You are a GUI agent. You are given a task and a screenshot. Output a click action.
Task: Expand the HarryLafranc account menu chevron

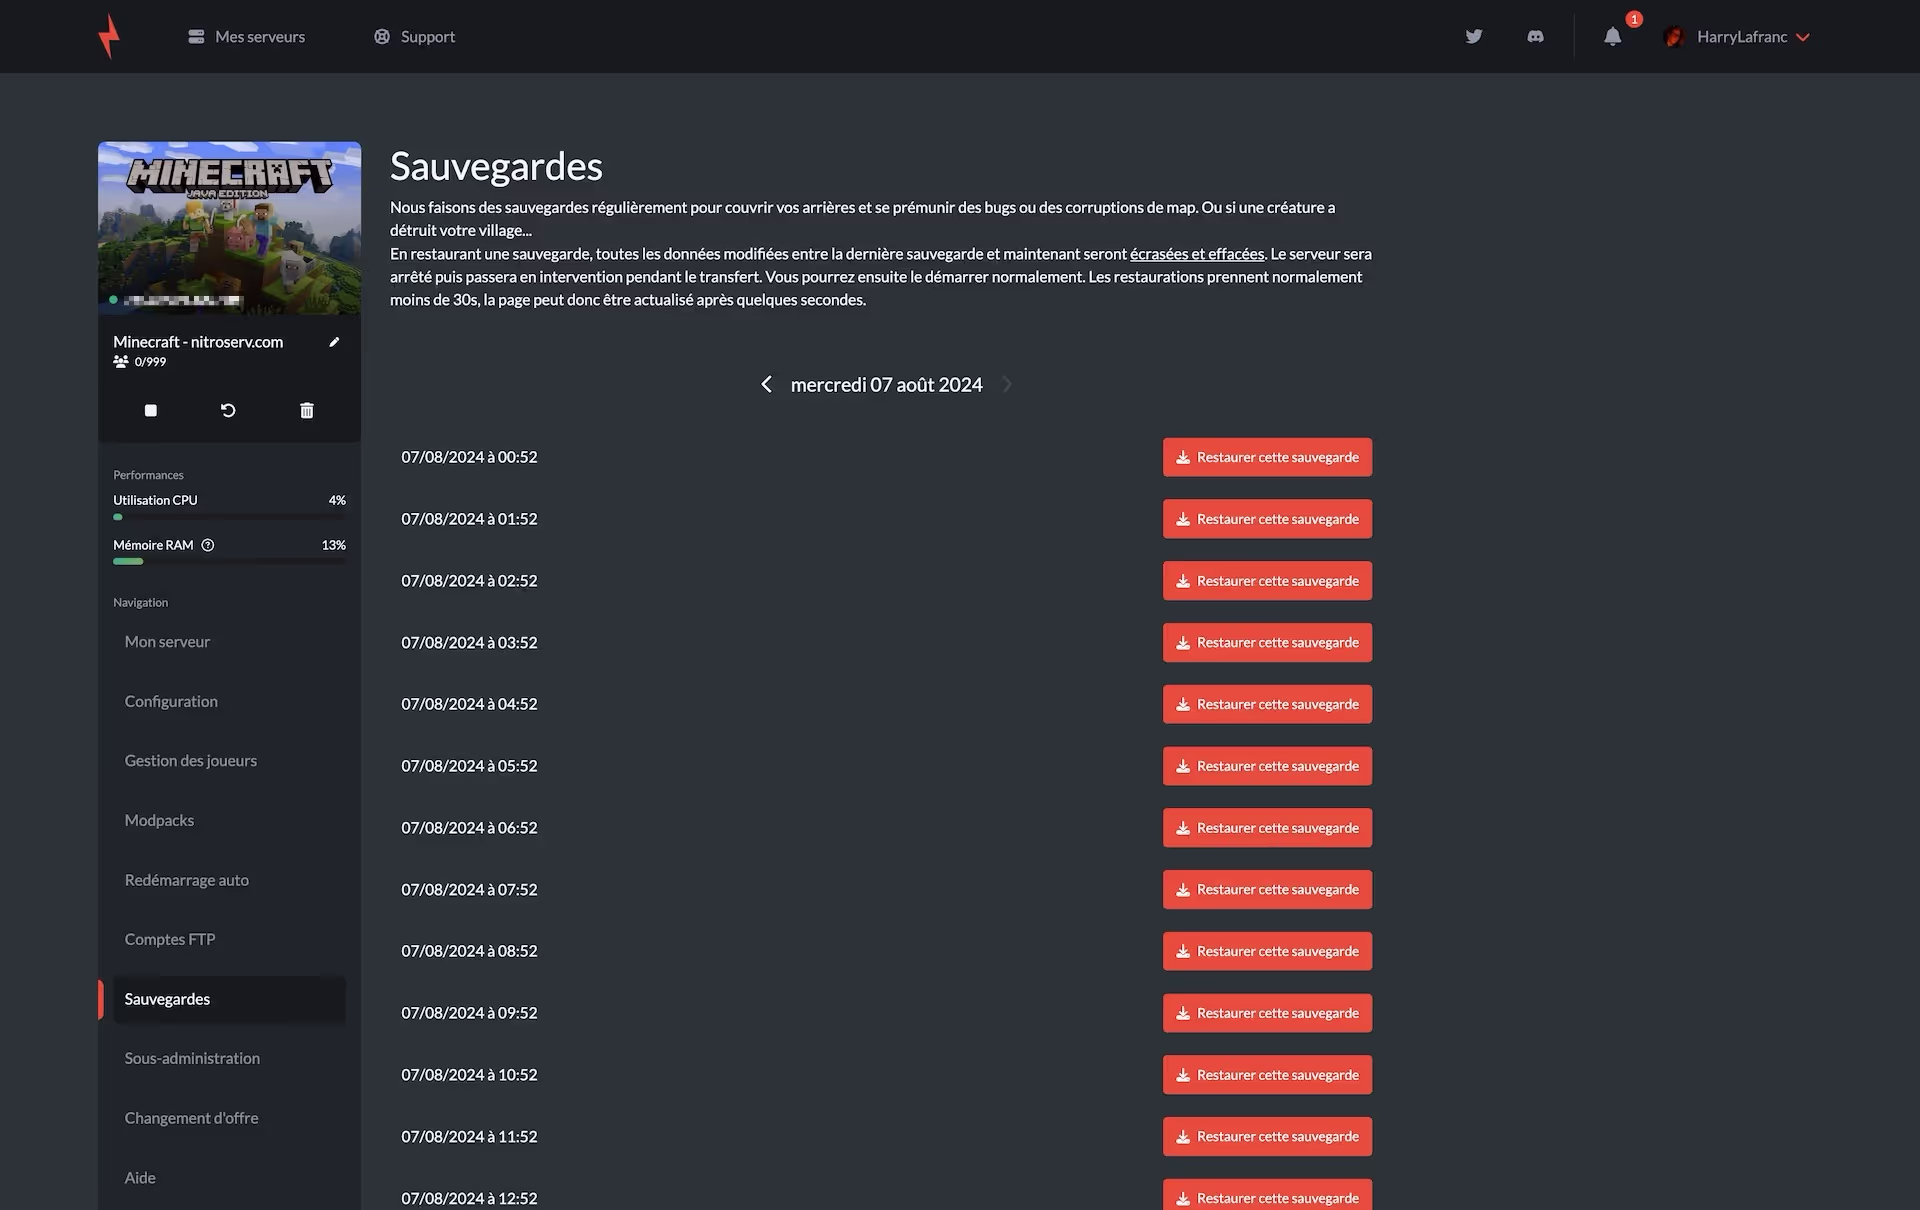click(x=1802, y=37)
